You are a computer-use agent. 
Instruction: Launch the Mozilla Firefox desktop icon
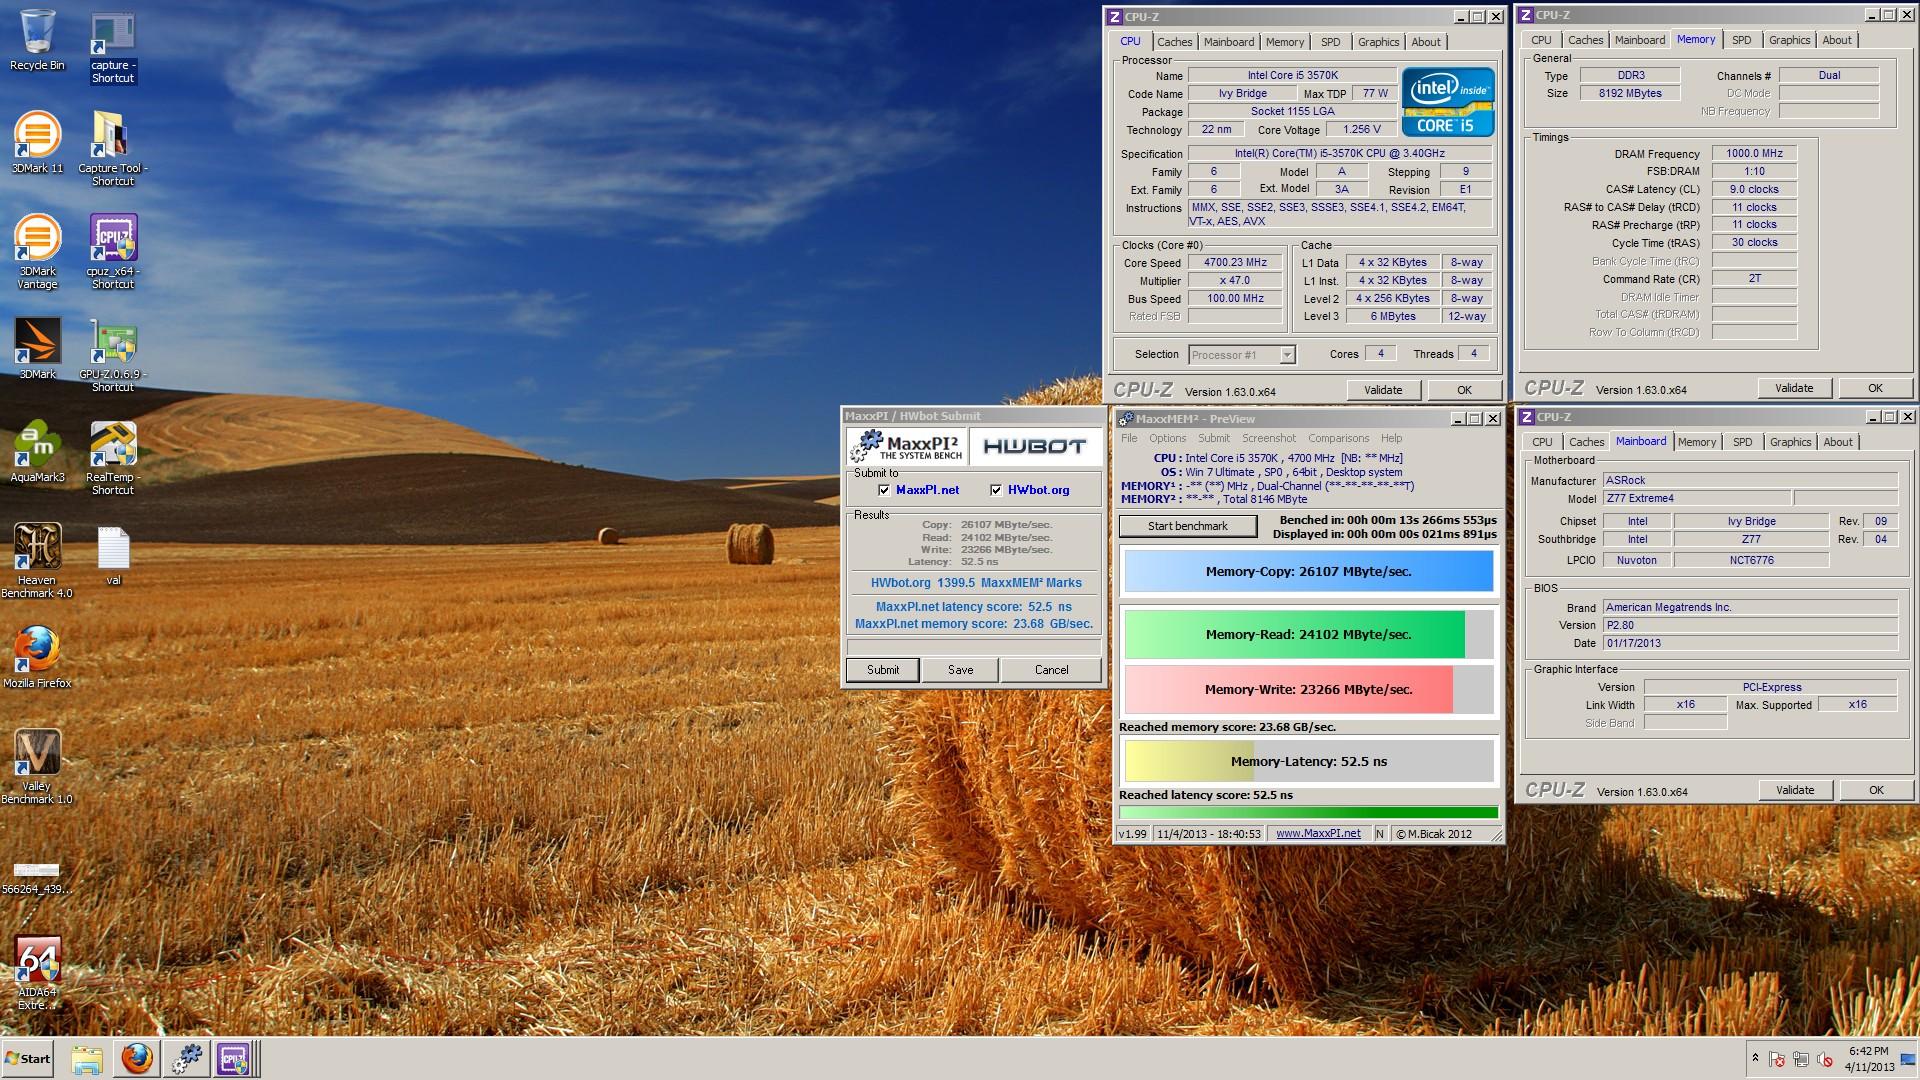(37, 658)
